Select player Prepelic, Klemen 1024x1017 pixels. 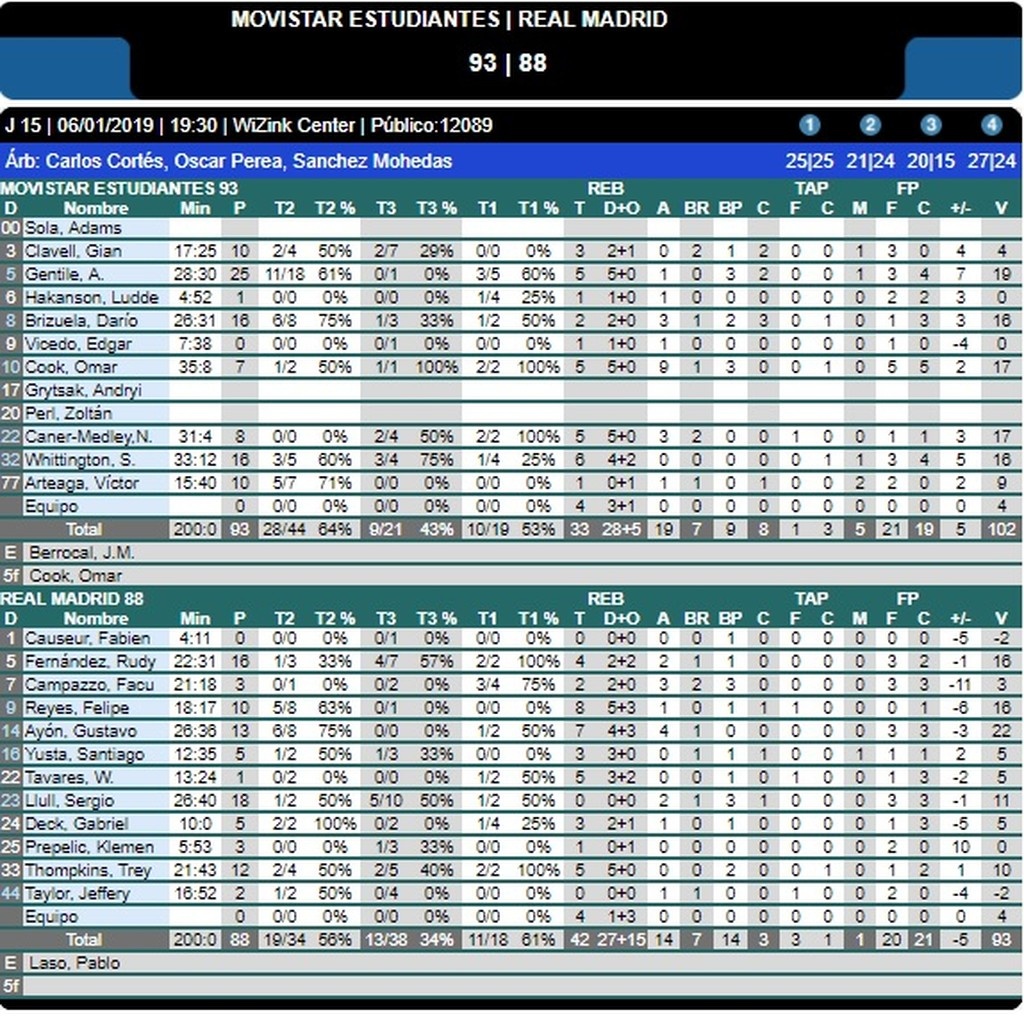[89, 847]
